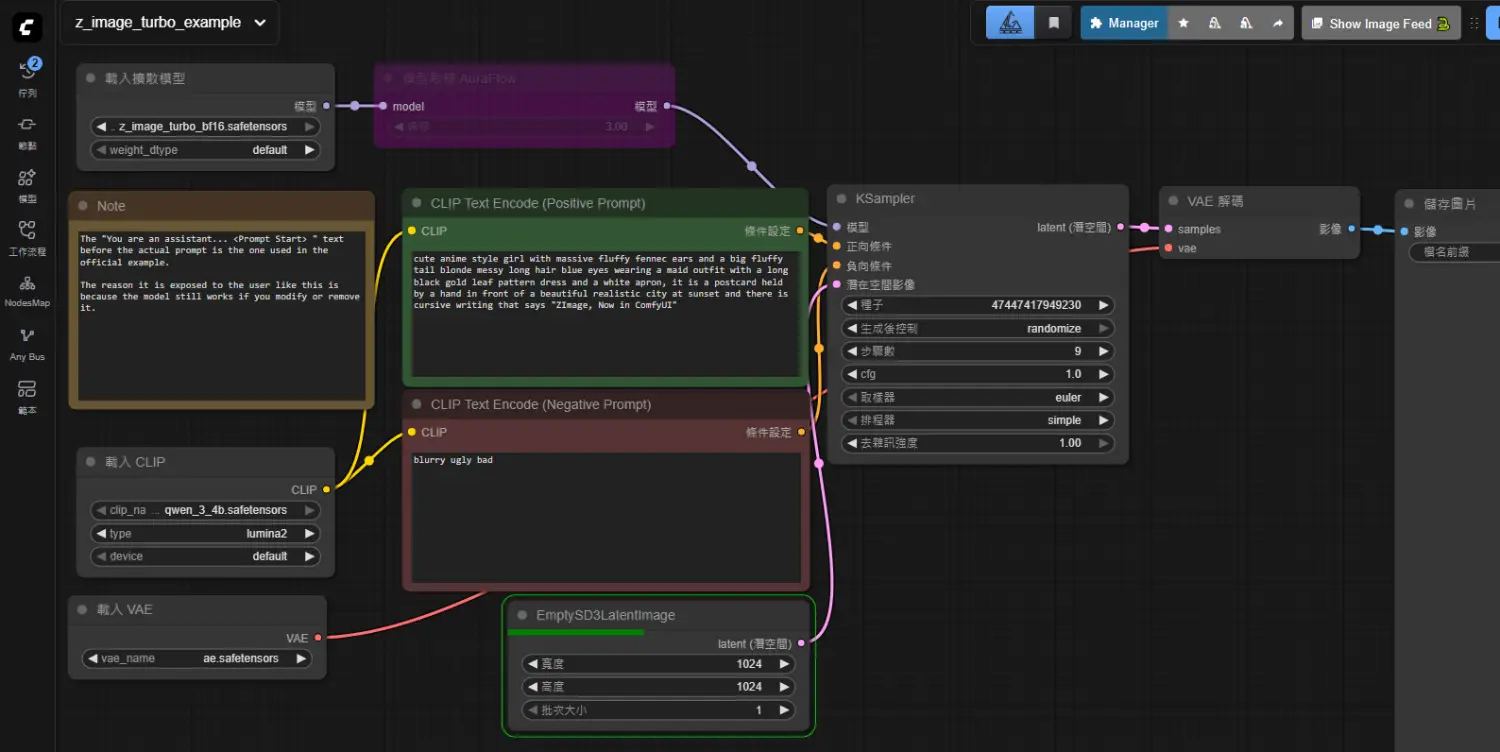Increase the KSampler steps value with the right arrow

(x=1103, y=351)
